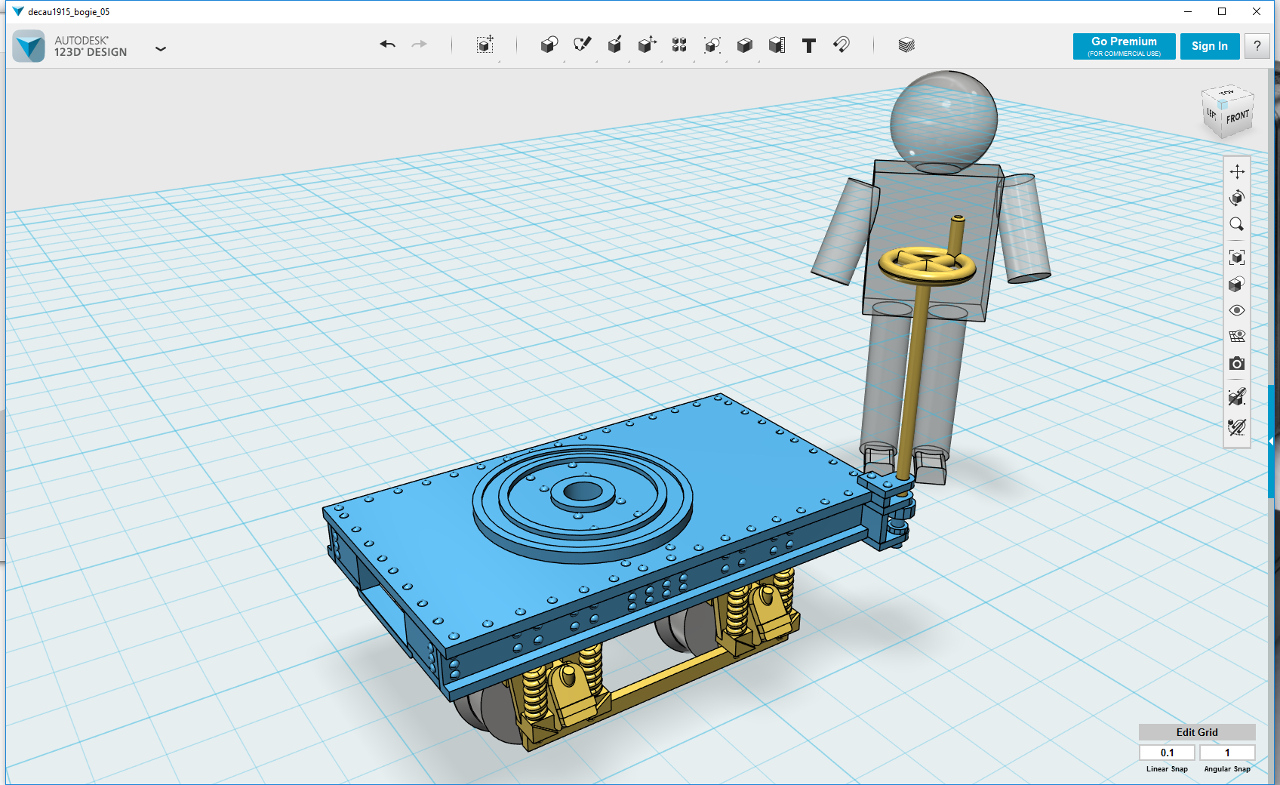Select the Pan navigation tool
The image size is (1280, 785).
coord(1237,172)
